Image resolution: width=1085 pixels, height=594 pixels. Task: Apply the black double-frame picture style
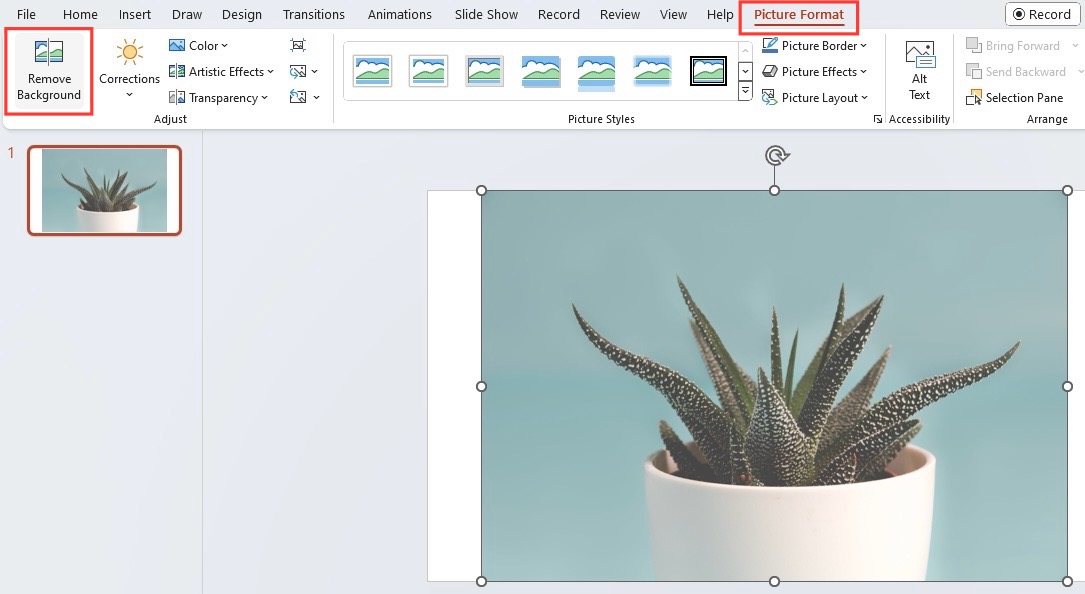pyautogui.click(x=709, y=71)
